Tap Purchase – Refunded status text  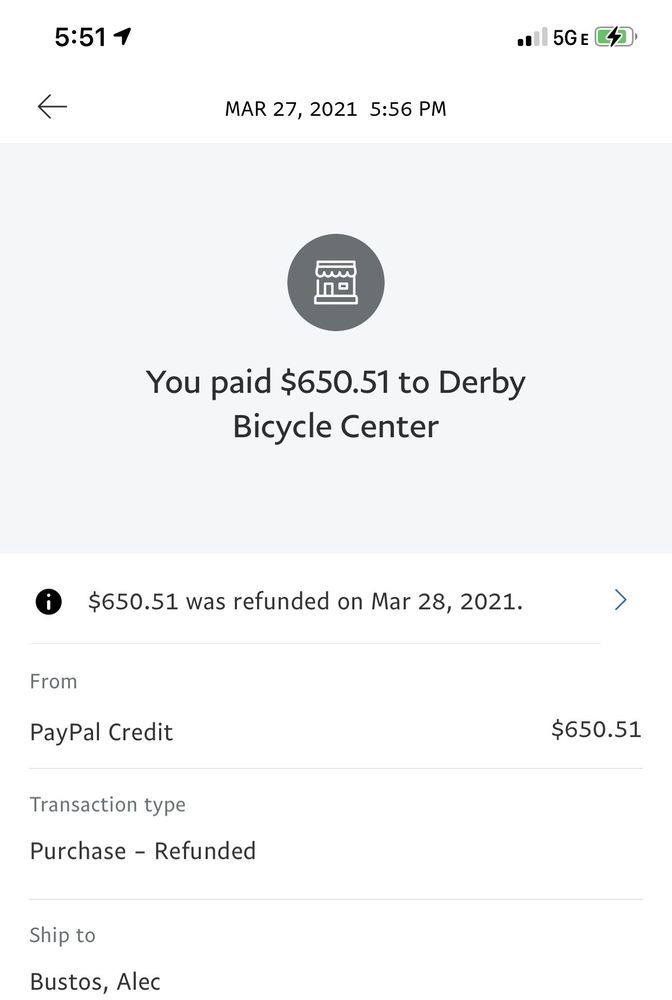pyautogui.click(x=143, y=851)
